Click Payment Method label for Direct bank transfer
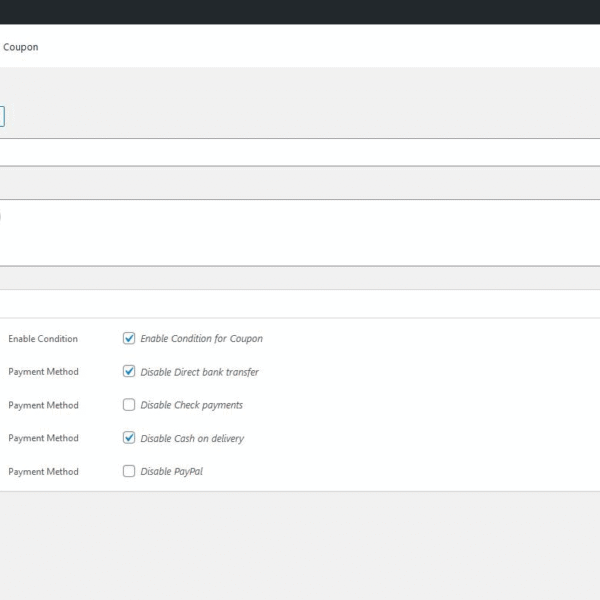600x600 pixels. [43, 372]
